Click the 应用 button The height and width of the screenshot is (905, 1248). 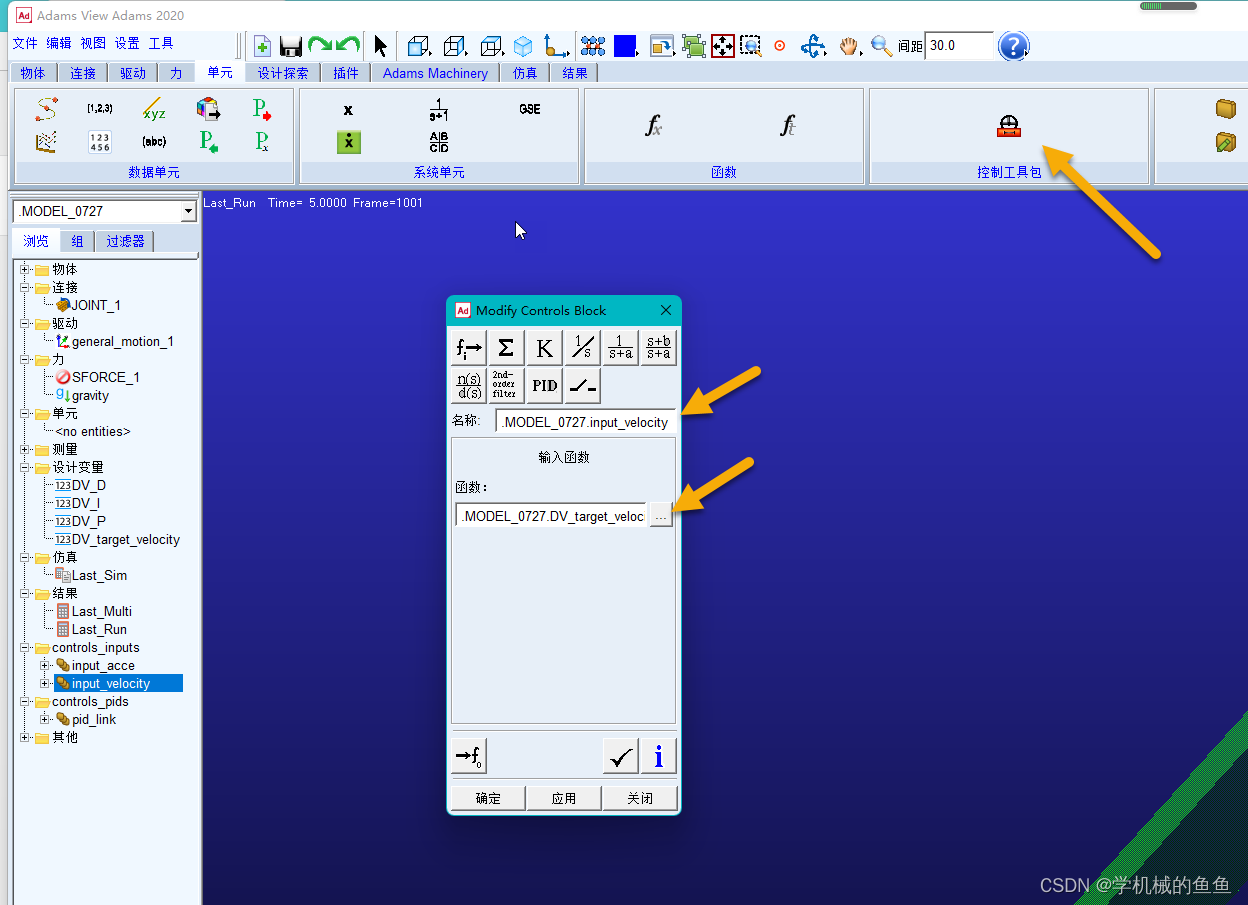(x=564, y=798)
